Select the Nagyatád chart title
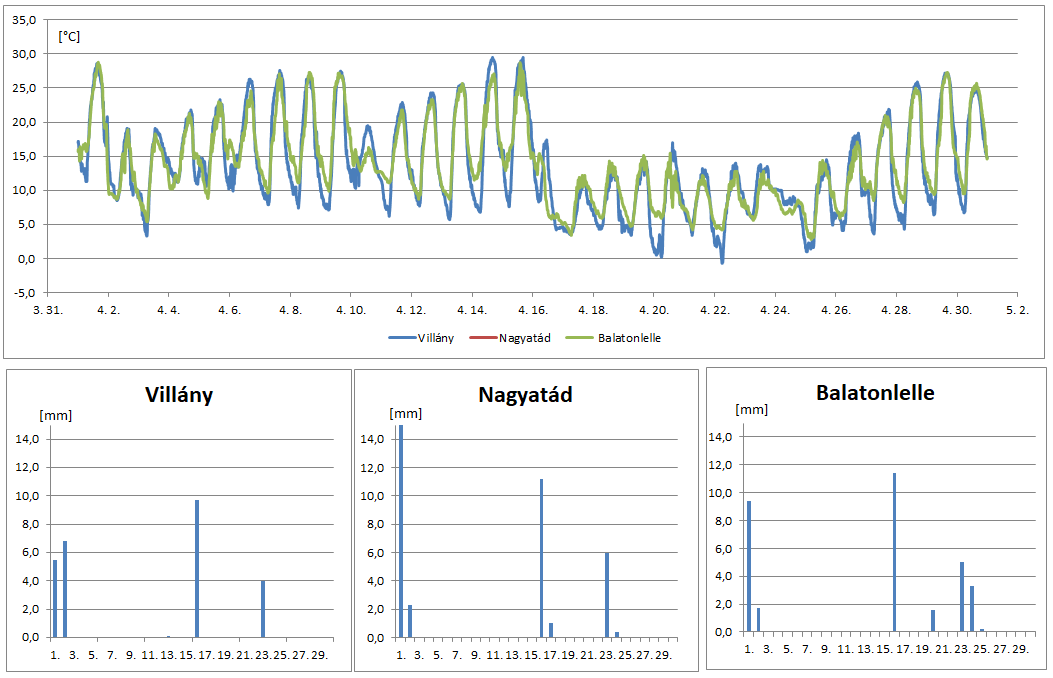The height and width of the screenshot is (678, 1053). [525, 394]
